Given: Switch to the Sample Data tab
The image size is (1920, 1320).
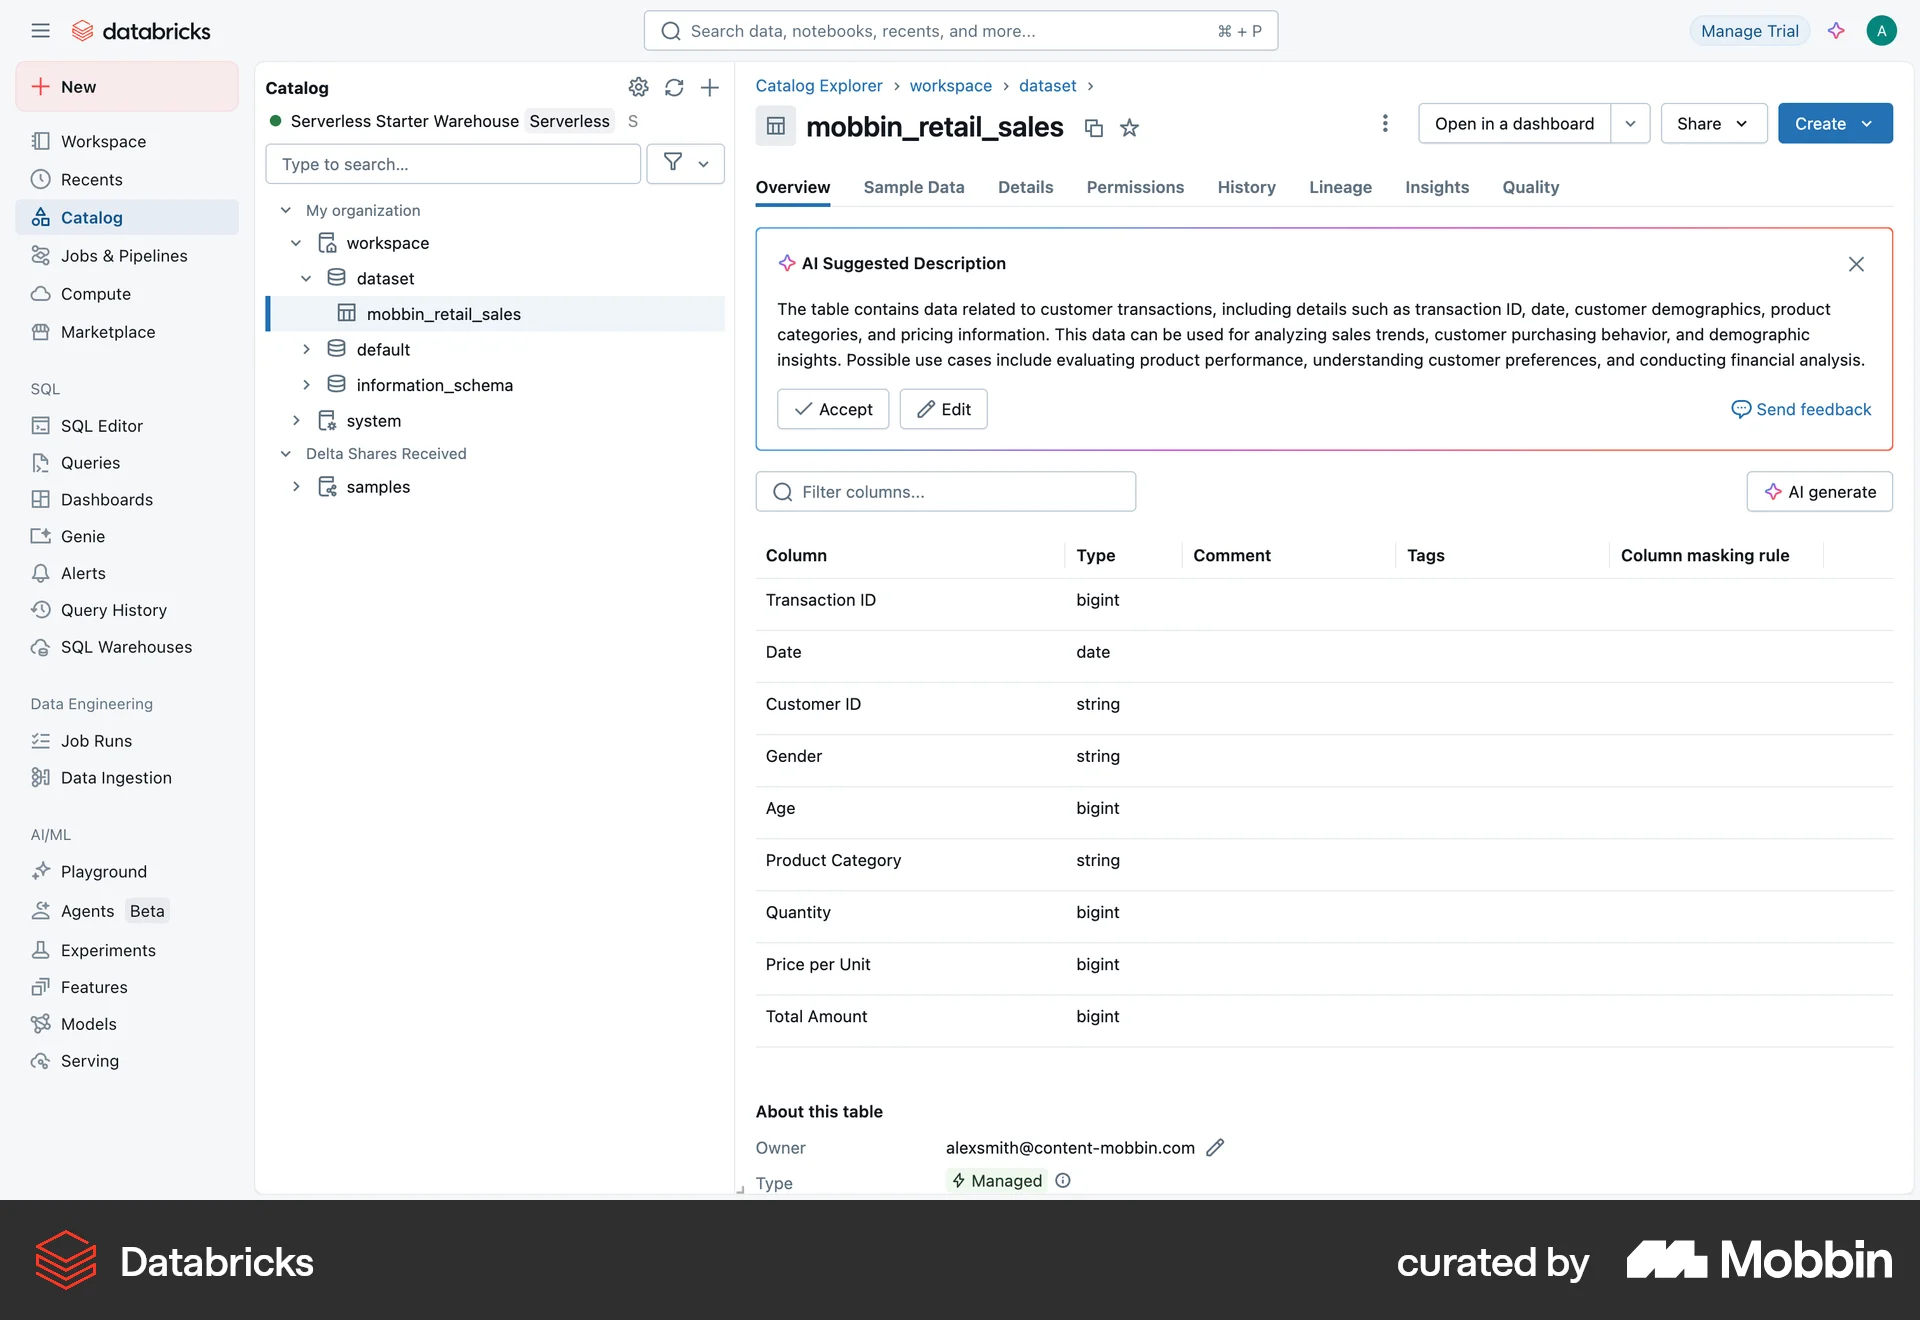Looking at the screenshot, I should pos(913,187).
